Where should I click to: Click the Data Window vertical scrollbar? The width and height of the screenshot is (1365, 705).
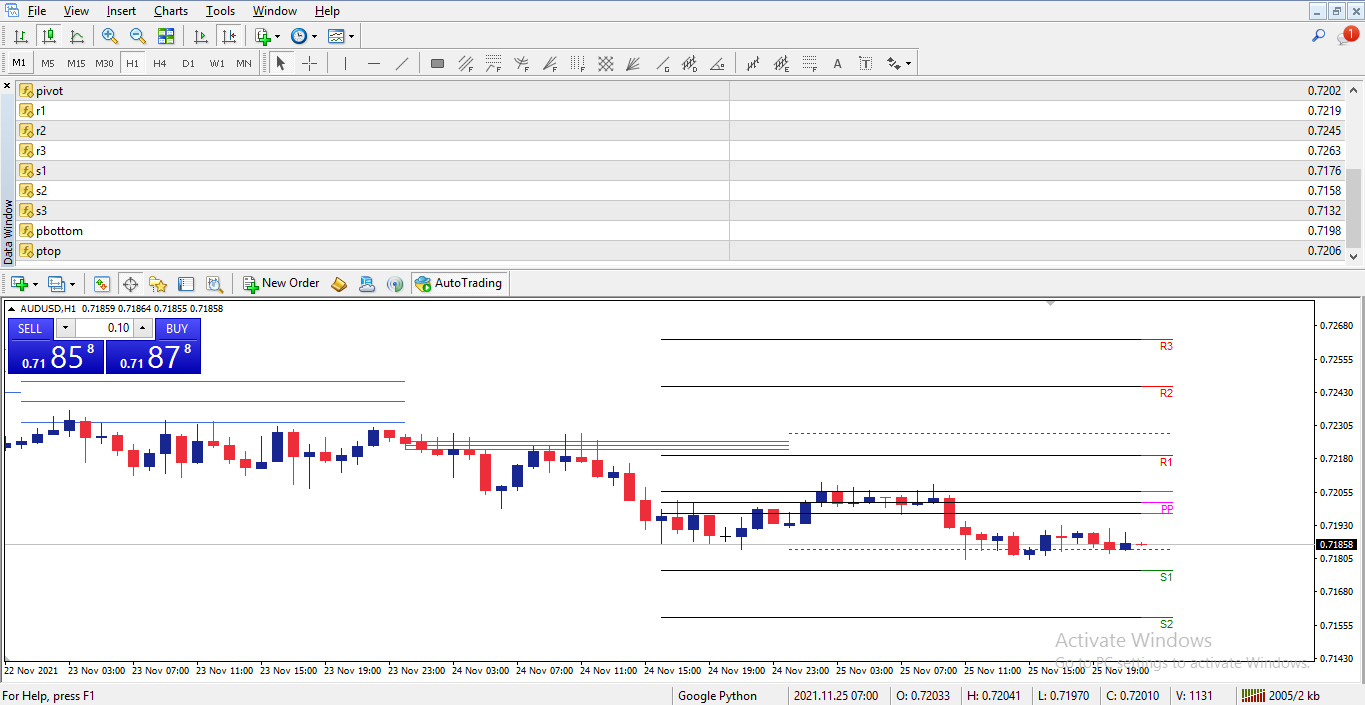[x=1355, y=171]
